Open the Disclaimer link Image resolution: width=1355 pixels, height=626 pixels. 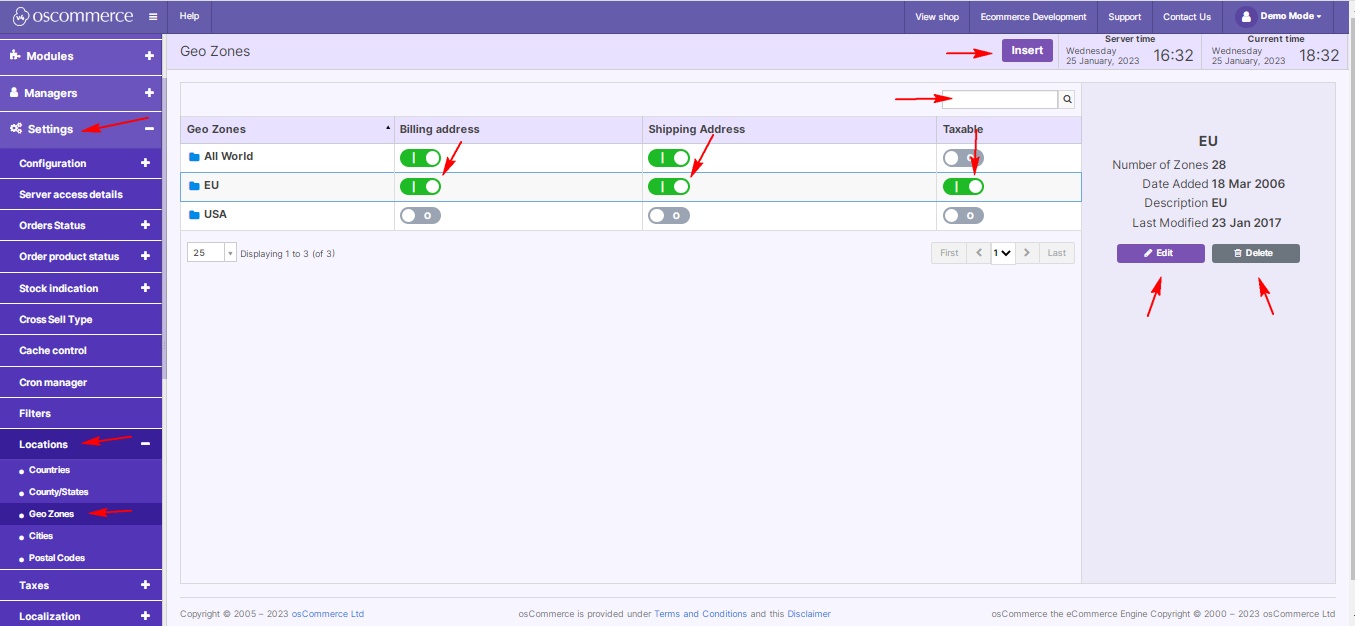coord(808,614)
